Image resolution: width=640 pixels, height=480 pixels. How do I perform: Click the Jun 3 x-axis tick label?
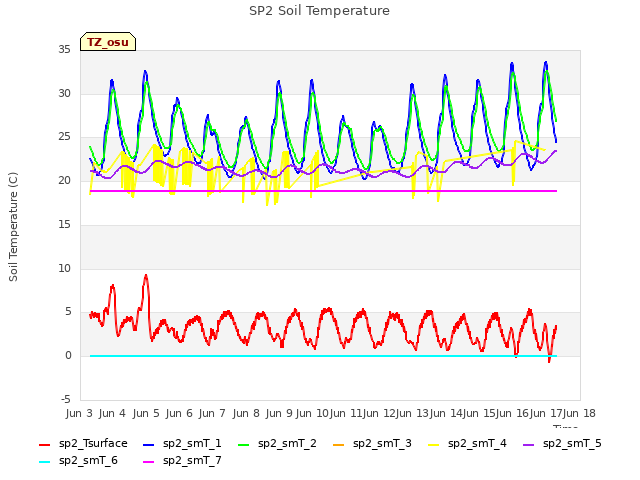[79, 413]
